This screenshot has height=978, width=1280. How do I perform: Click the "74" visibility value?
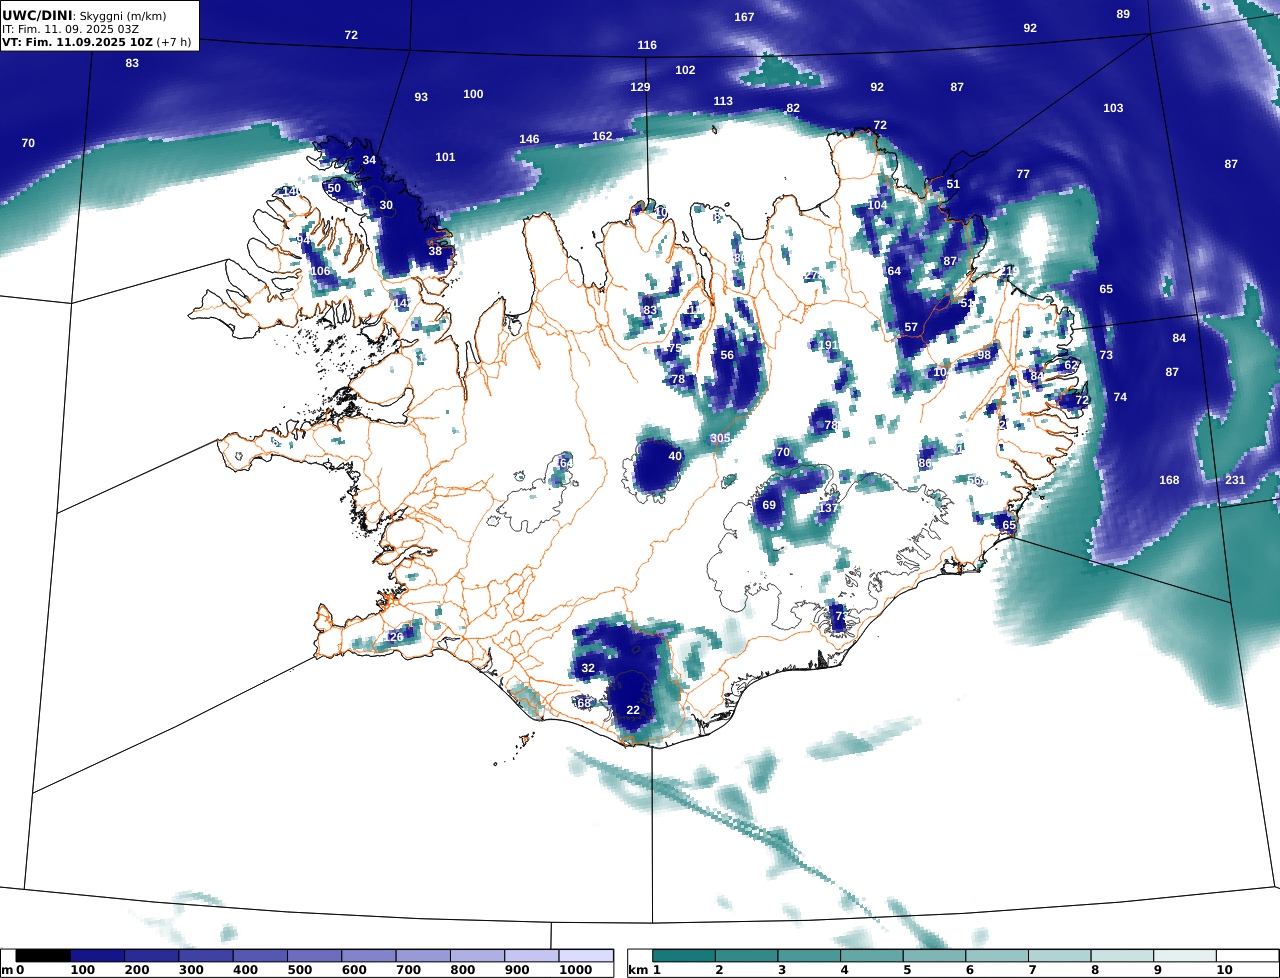point(1120,397)
